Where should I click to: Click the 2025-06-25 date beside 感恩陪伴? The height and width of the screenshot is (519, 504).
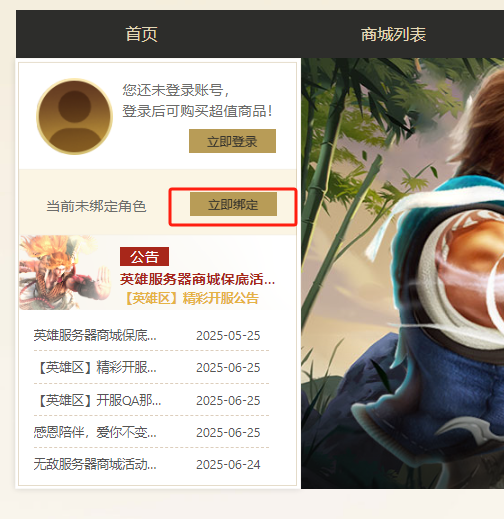228,433
